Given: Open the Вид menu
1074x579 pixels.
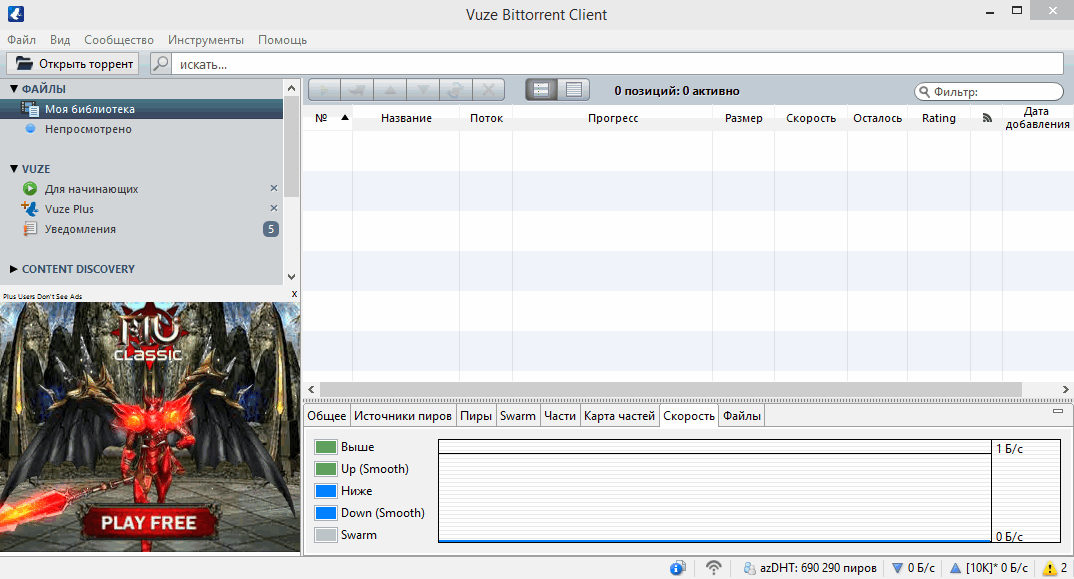Looking at the screenshot, I should point(60,40).
